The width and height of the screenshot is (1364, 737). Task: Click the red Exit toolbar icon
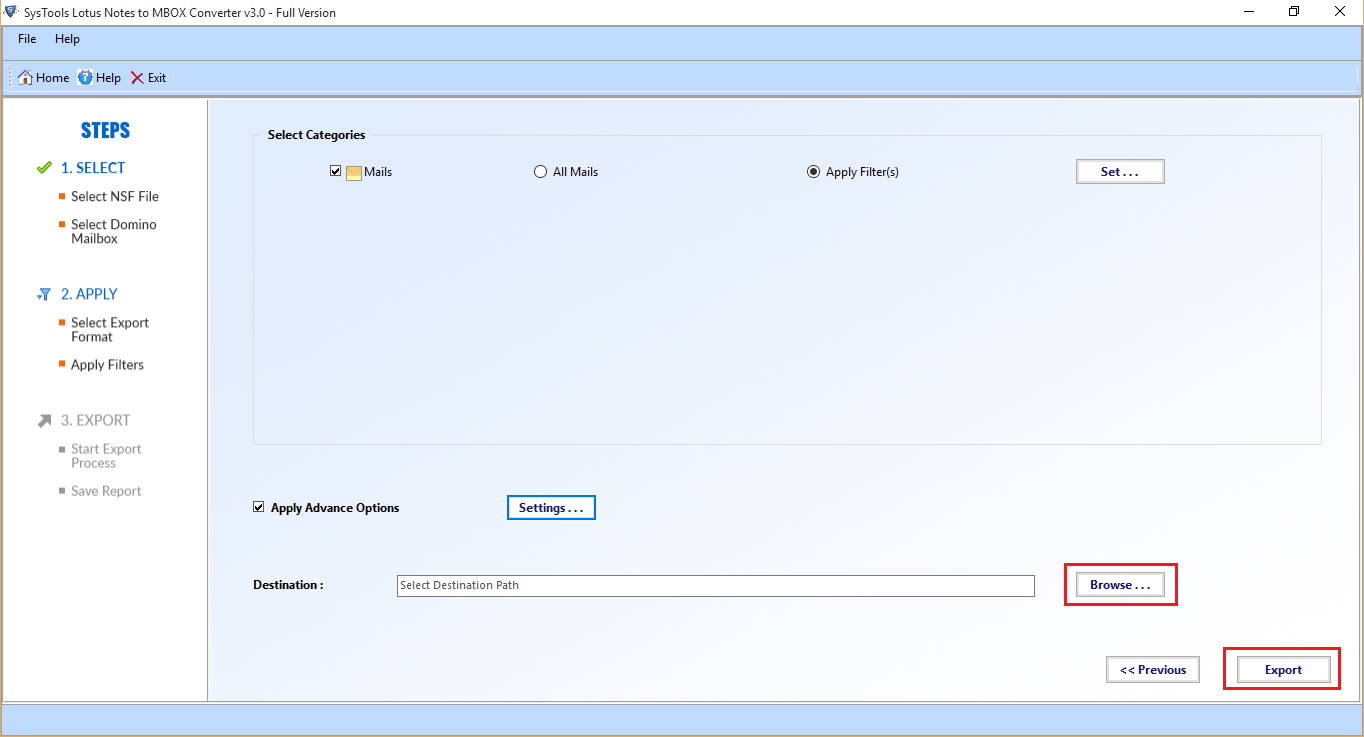[137, 77]
